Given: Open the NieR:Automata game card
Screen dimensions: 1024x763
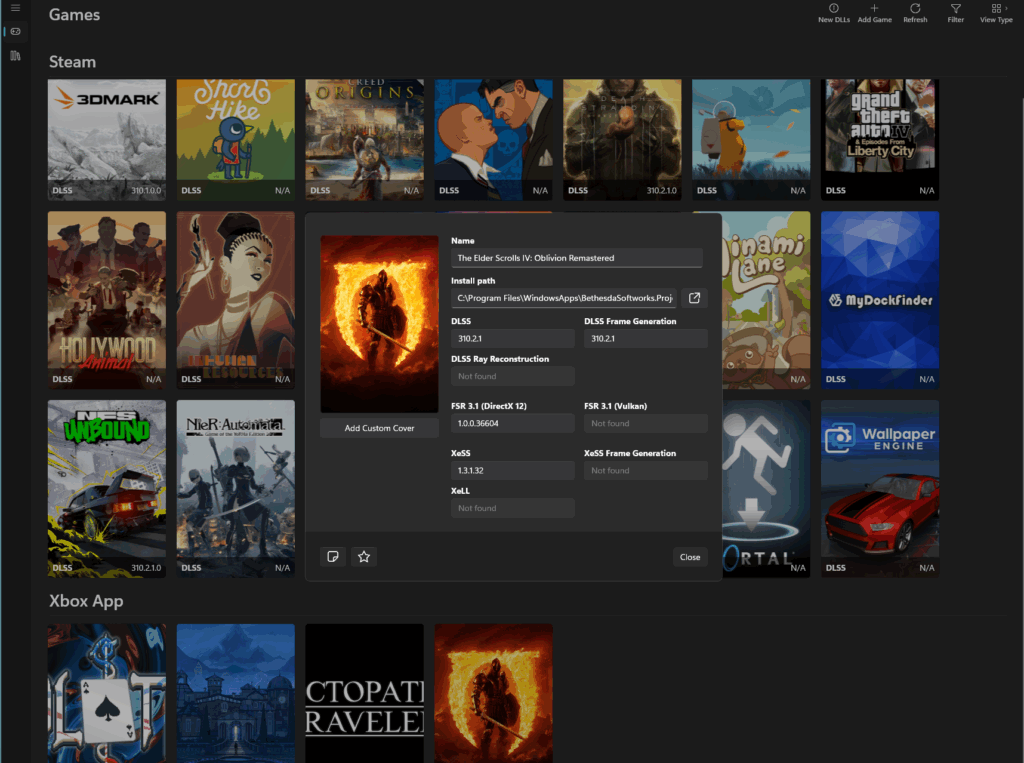Looking at the screenshot, I should [x=236, y=489].
